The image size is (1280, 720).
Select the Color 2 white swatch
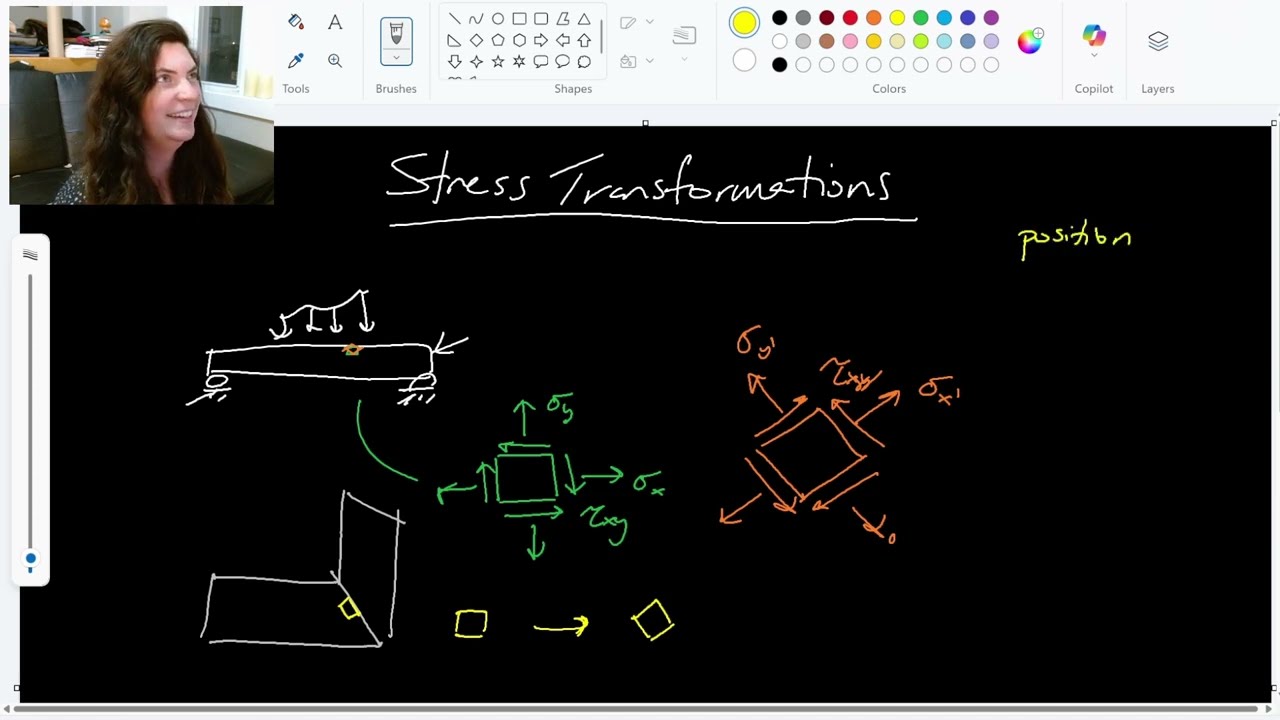click(x=744, y=61)
